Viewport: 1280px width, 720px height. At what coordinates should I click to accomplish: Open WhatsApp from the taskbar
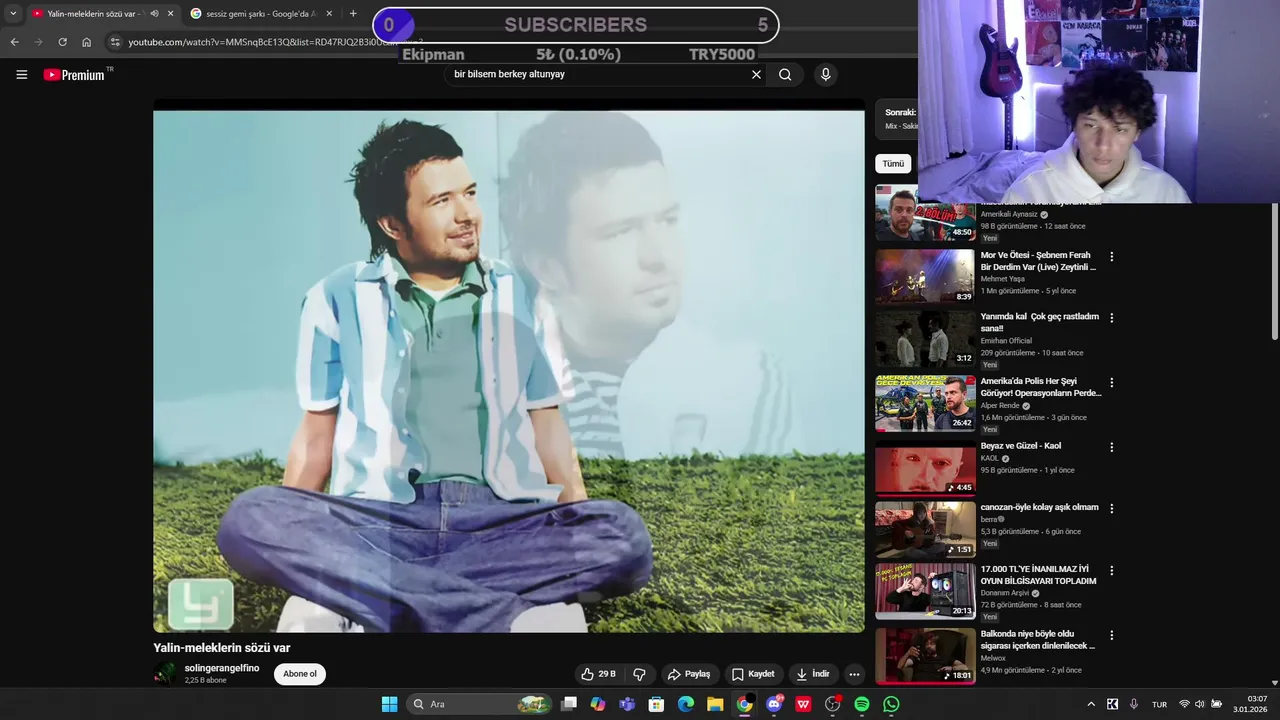click(x=891, y=704)
